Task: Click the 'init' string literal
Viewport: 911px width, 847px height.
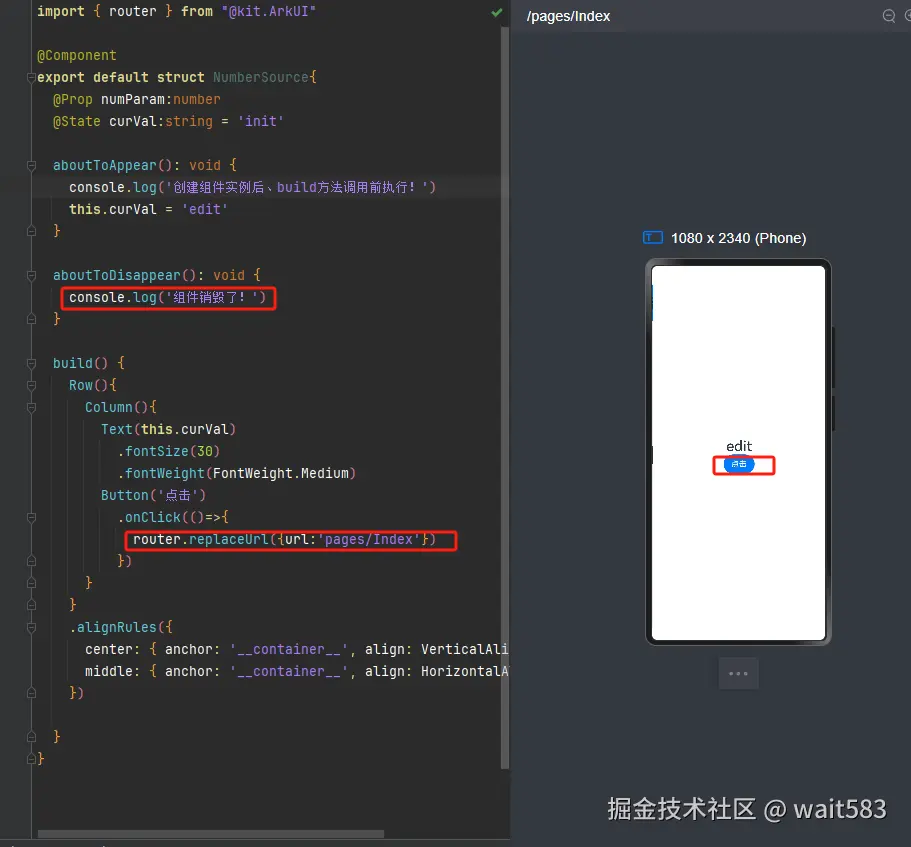Action: click(260, 121)
